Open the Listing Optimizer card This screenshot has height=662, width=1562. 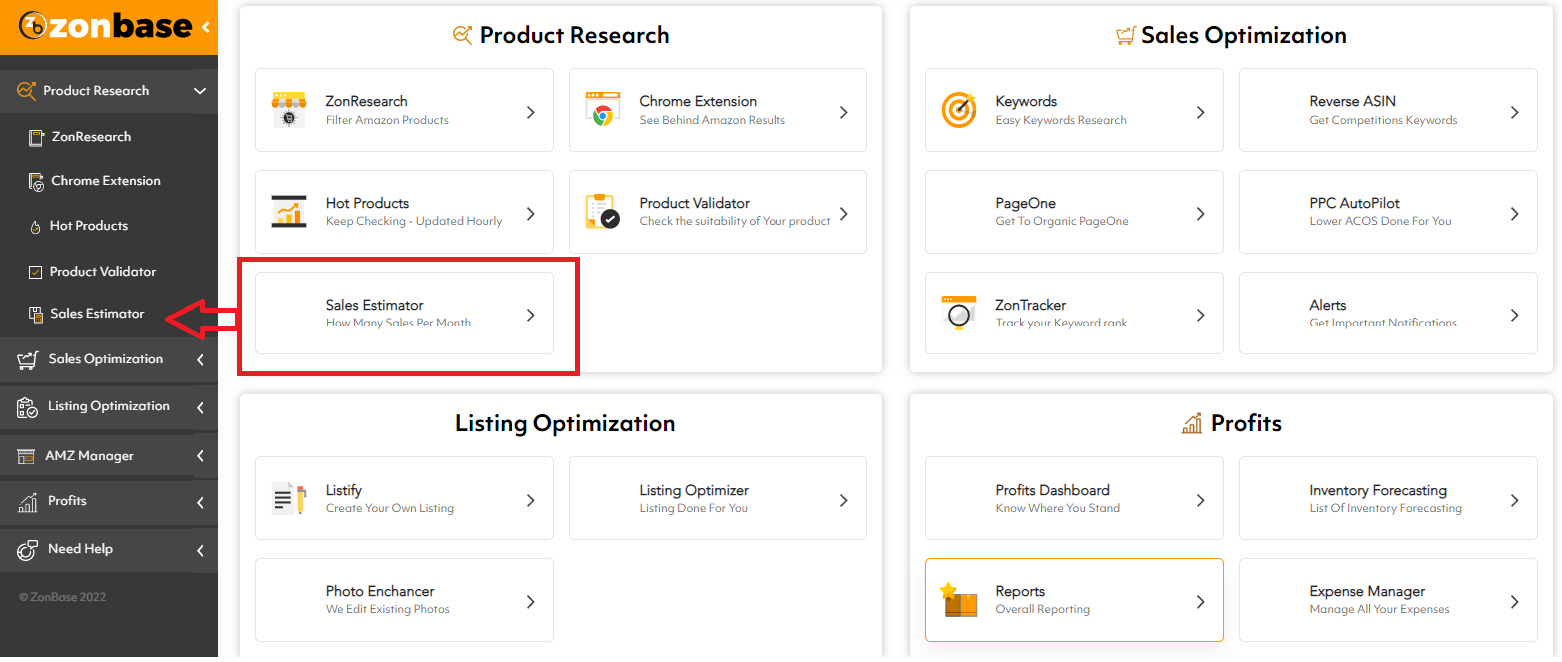coord(718,498)
